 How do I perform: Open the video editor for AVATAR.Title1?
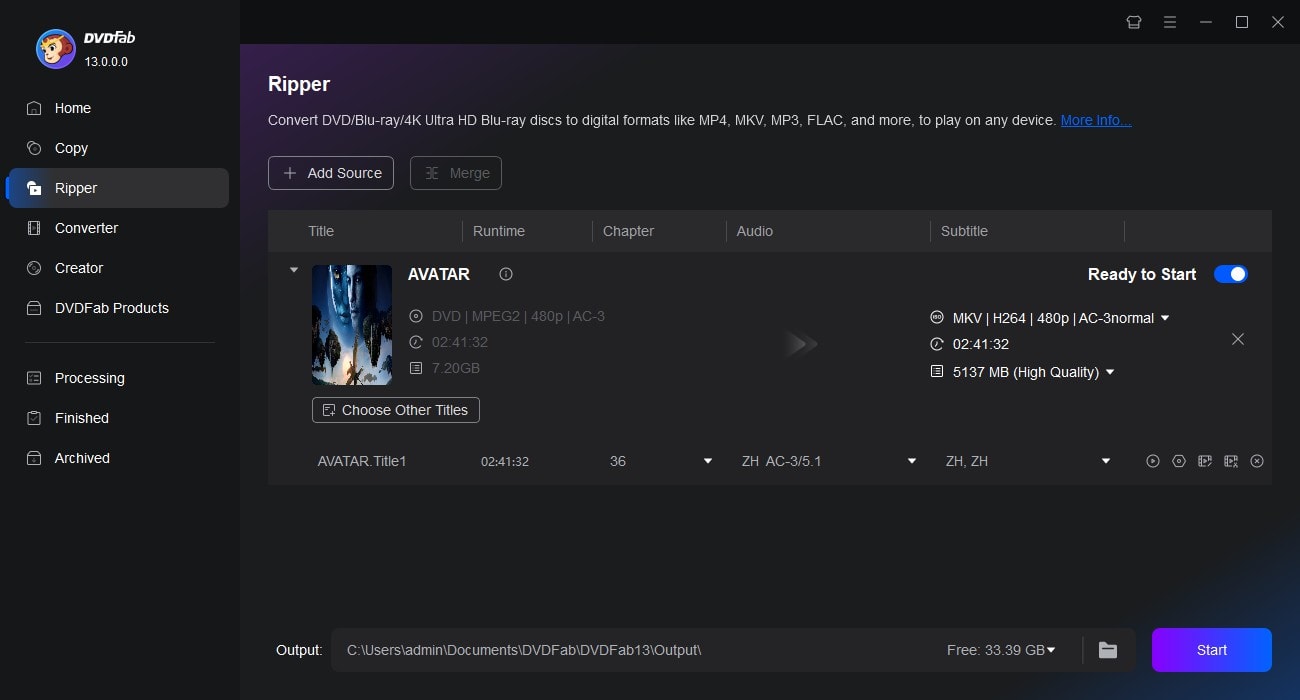[1205, 461]
